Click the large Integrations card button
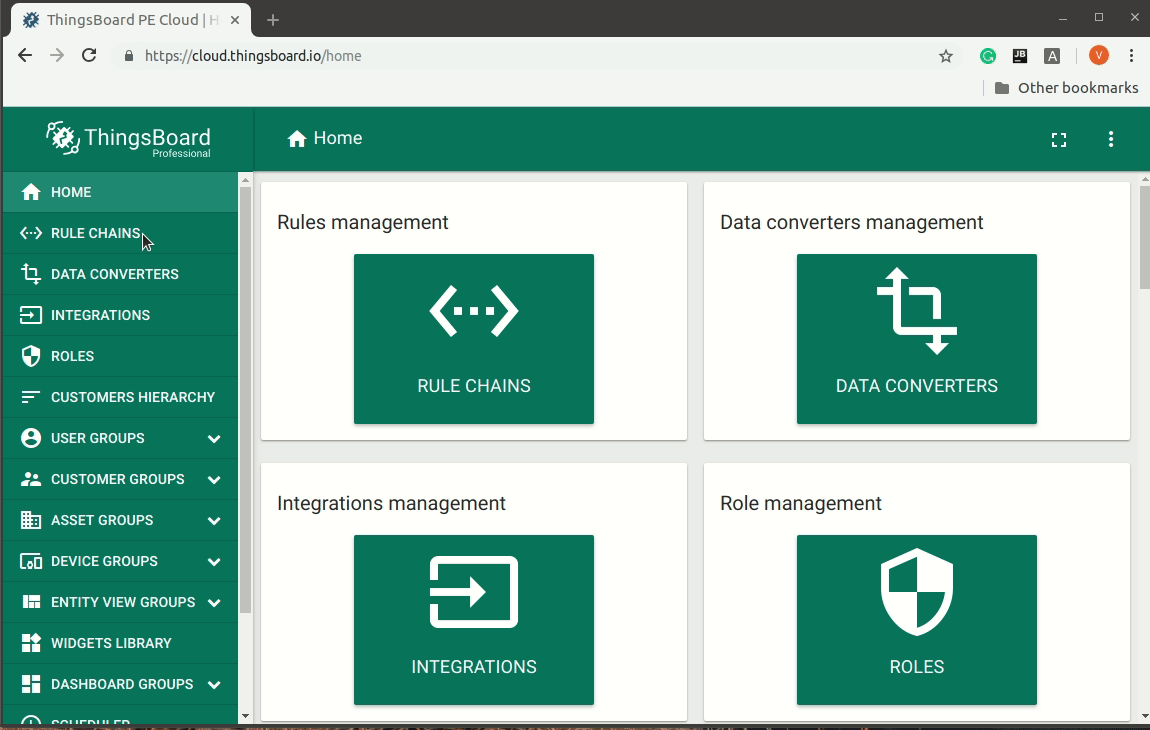Screen dimensions: 1150x730 tap(474, 620)
